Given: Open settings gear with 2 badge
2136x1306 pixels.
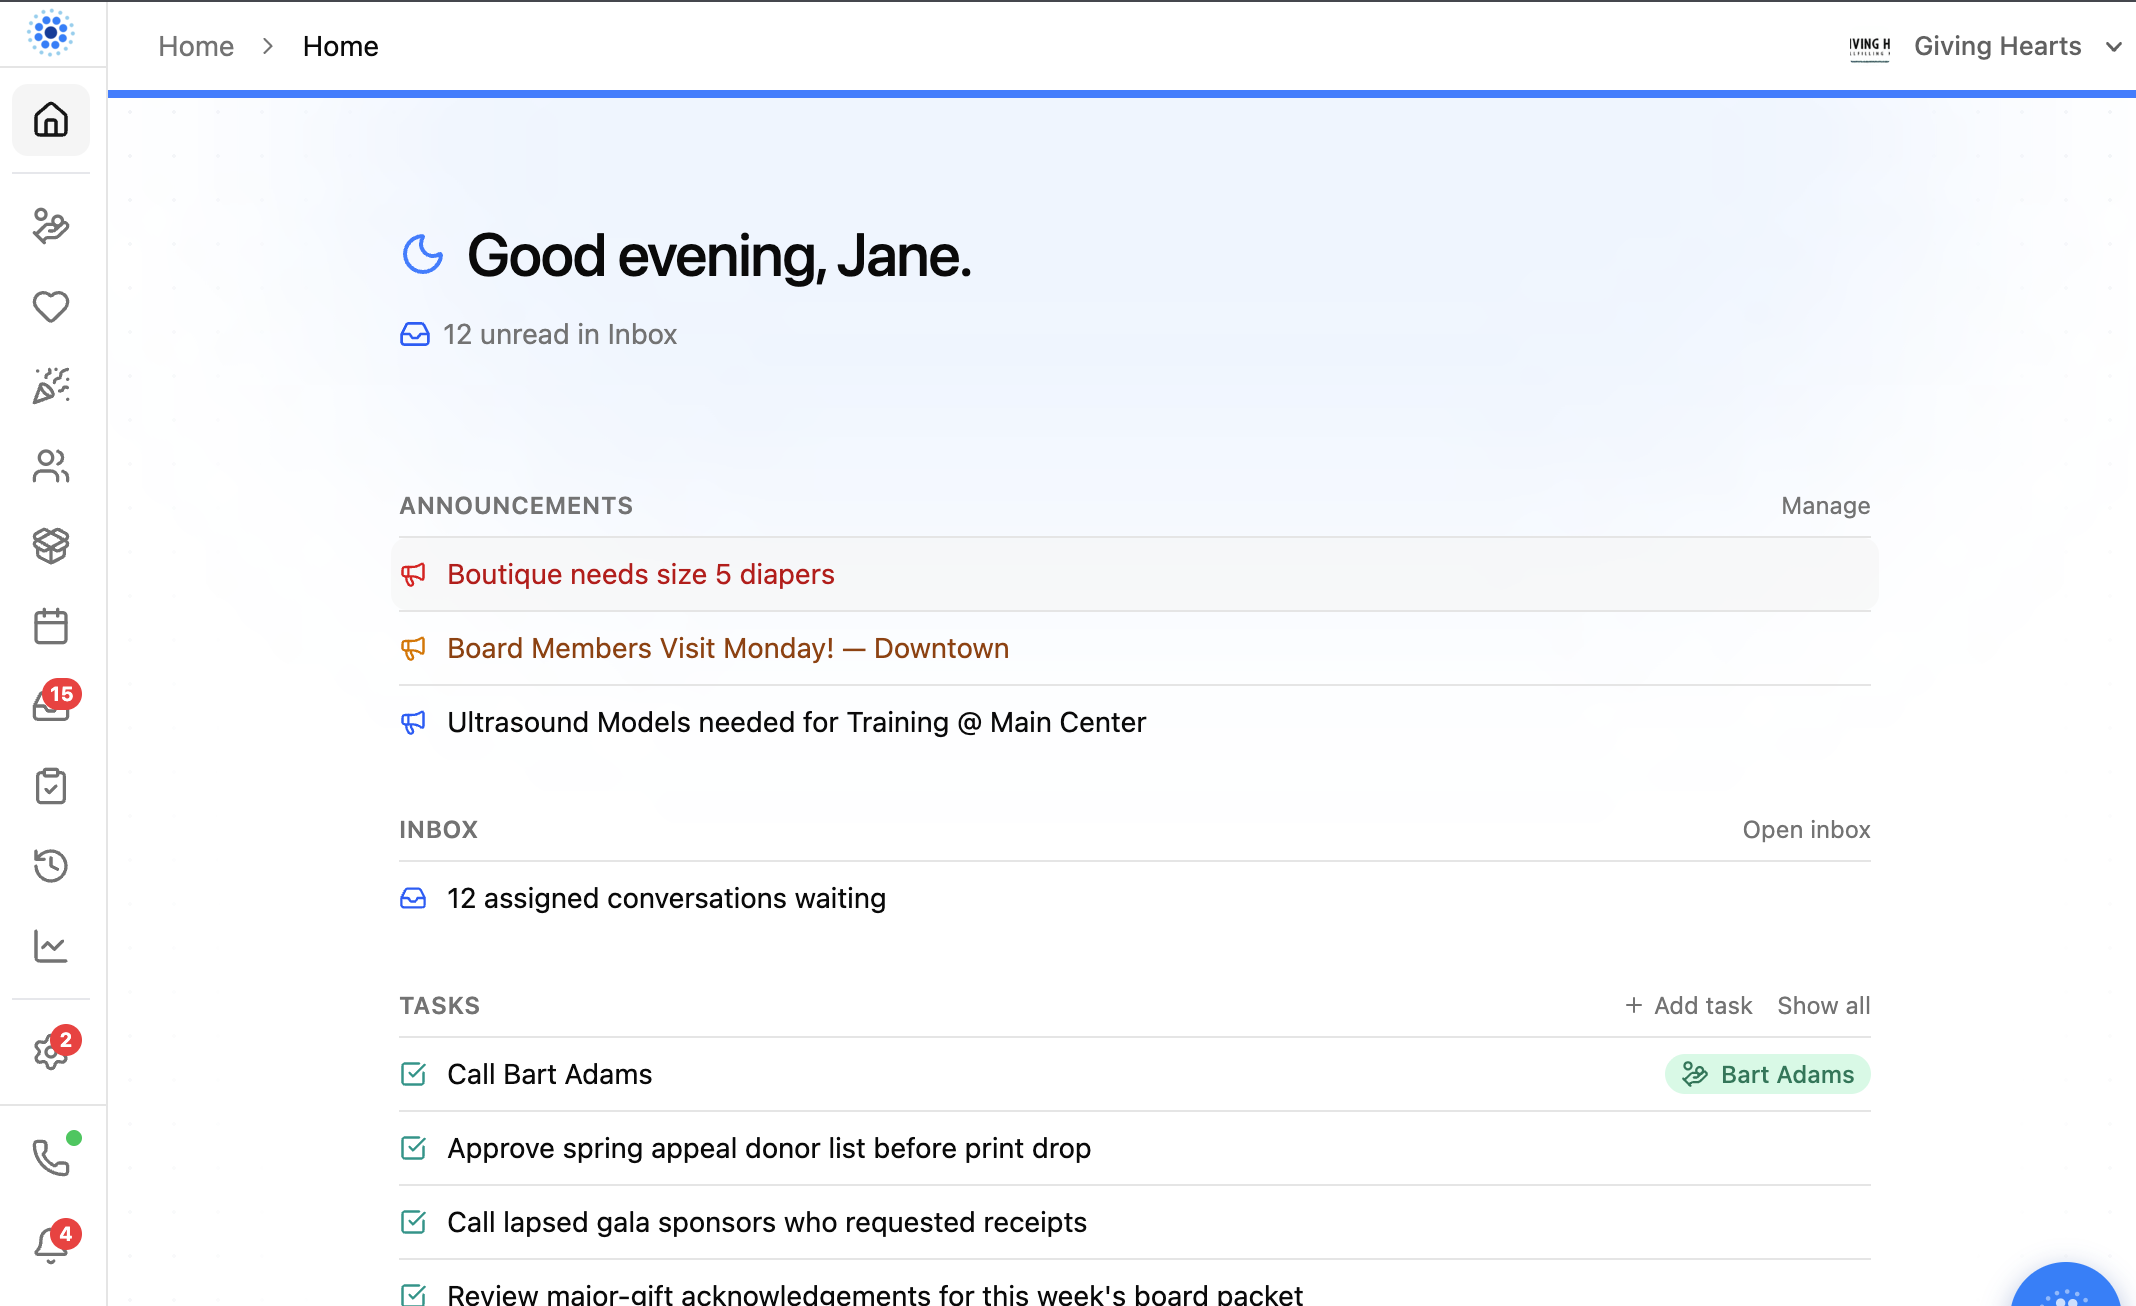Looking at the screenshot, I should (51, 1052).
